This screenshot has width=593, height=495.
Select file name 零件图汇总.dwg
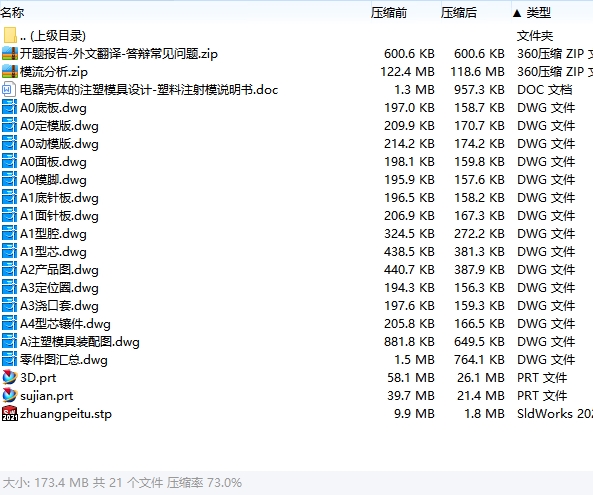[64, 360]
